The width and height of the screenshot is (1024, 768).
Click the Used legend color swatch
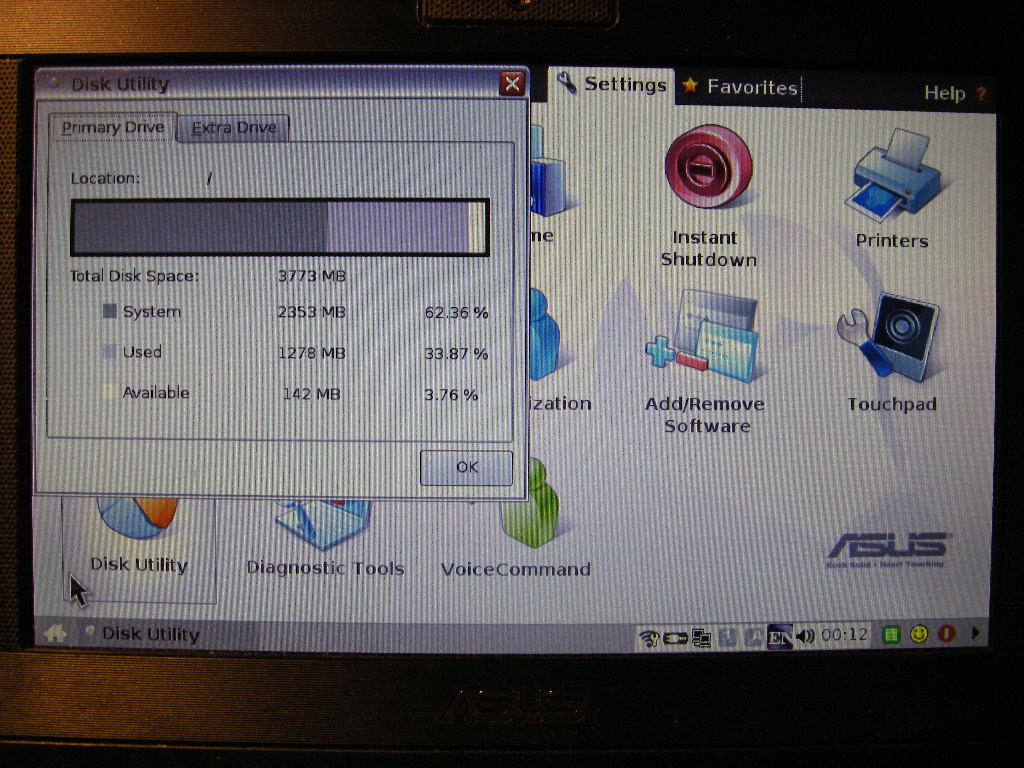tap(110, 351)
